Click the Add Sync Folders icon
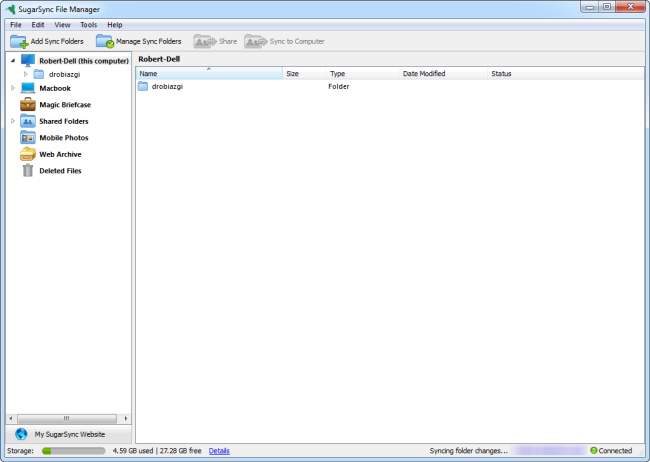 point(19,41)
